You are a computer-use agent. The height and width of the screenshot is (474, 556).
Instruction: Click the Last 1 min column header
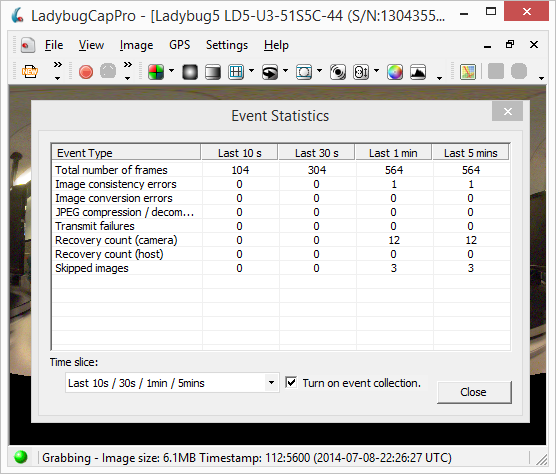coord(393,153)
